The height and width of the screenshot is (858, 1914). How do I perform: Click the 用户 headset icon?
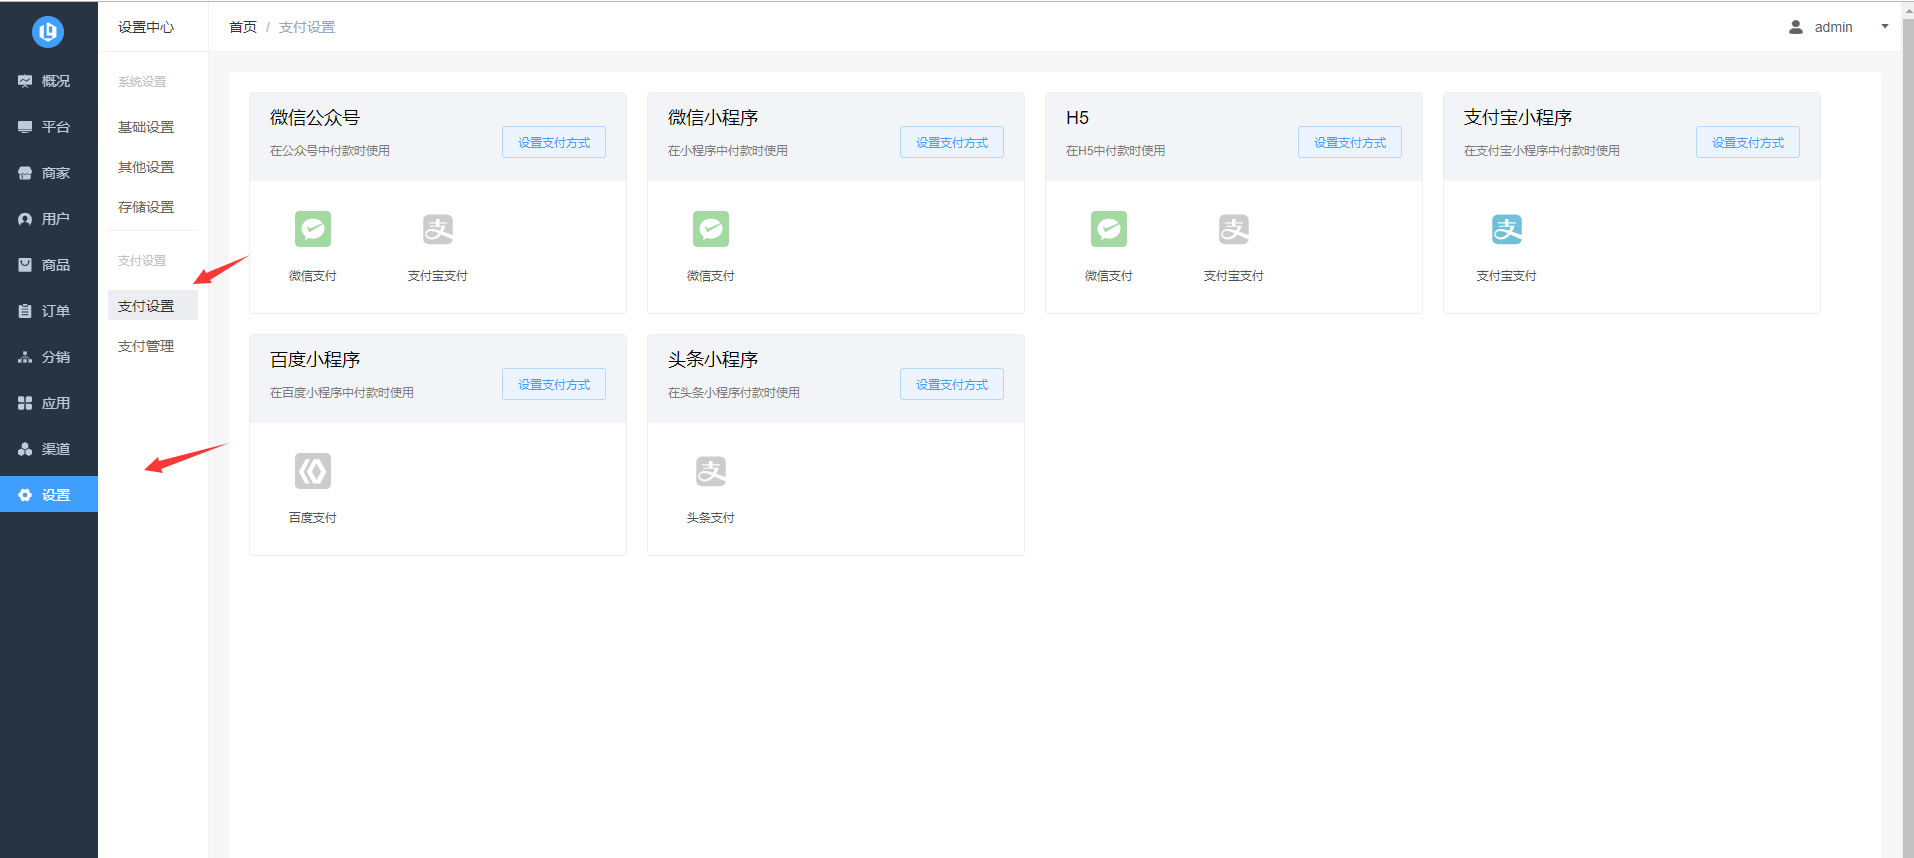pyautogui.click(x=25, y=219)
